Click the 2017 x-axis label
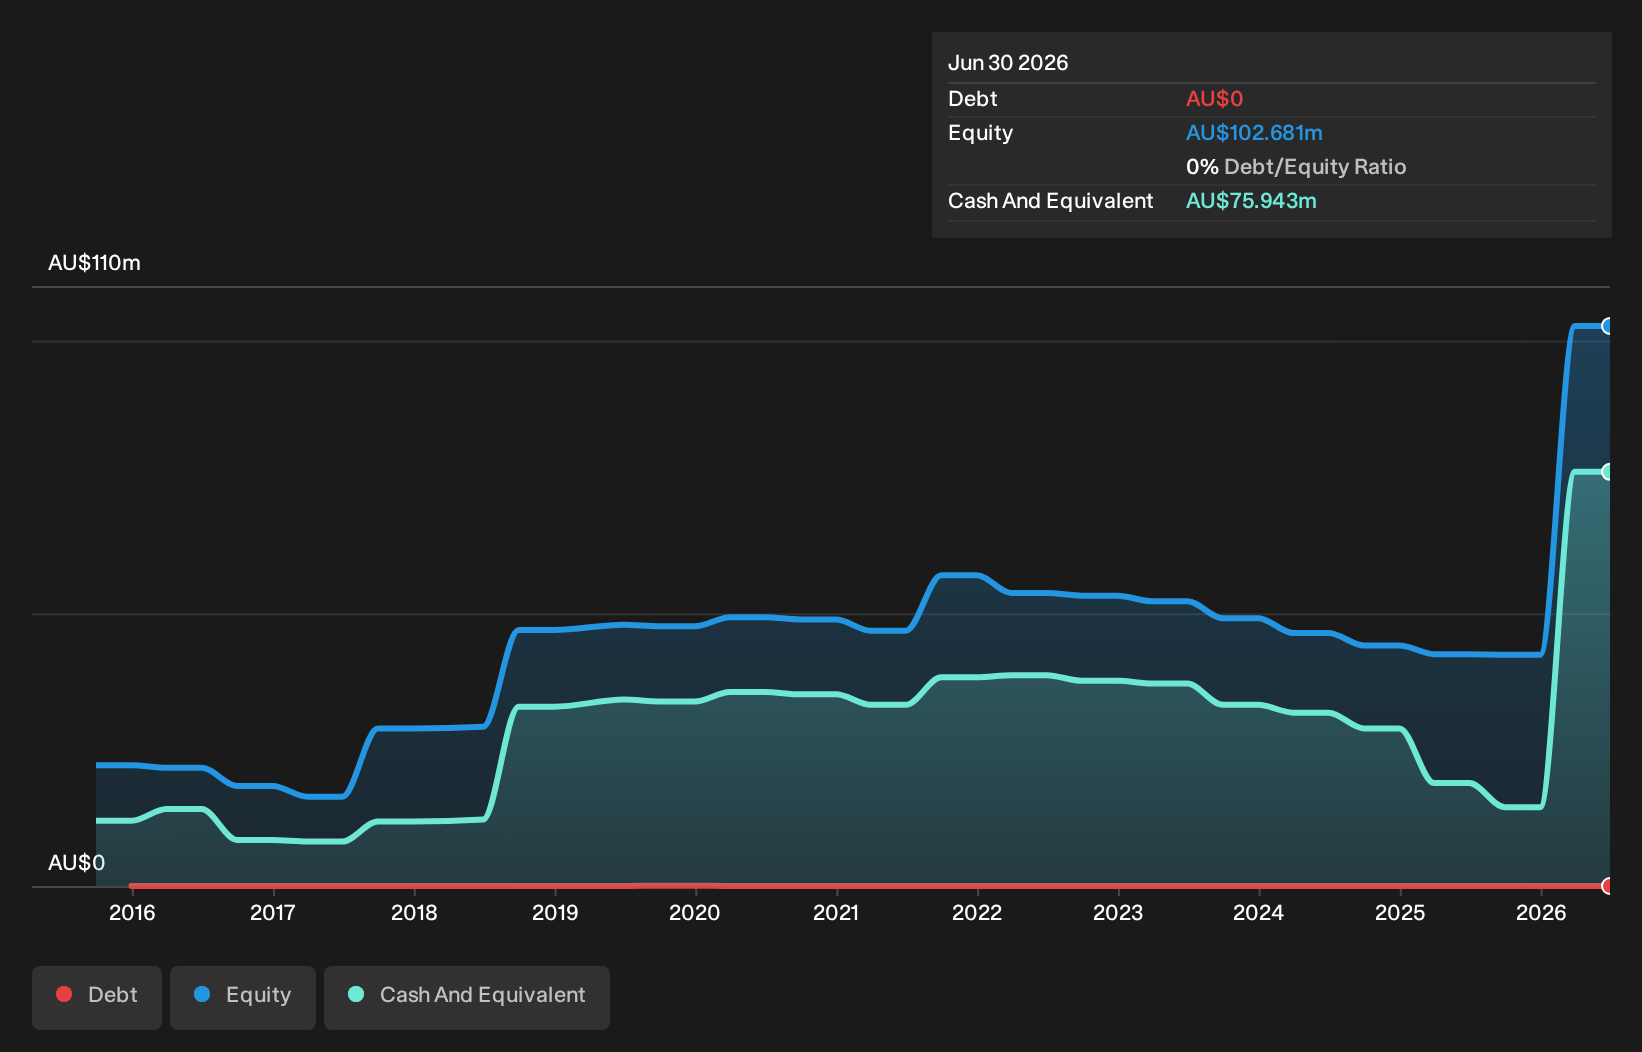 click(x=273, y=913)
